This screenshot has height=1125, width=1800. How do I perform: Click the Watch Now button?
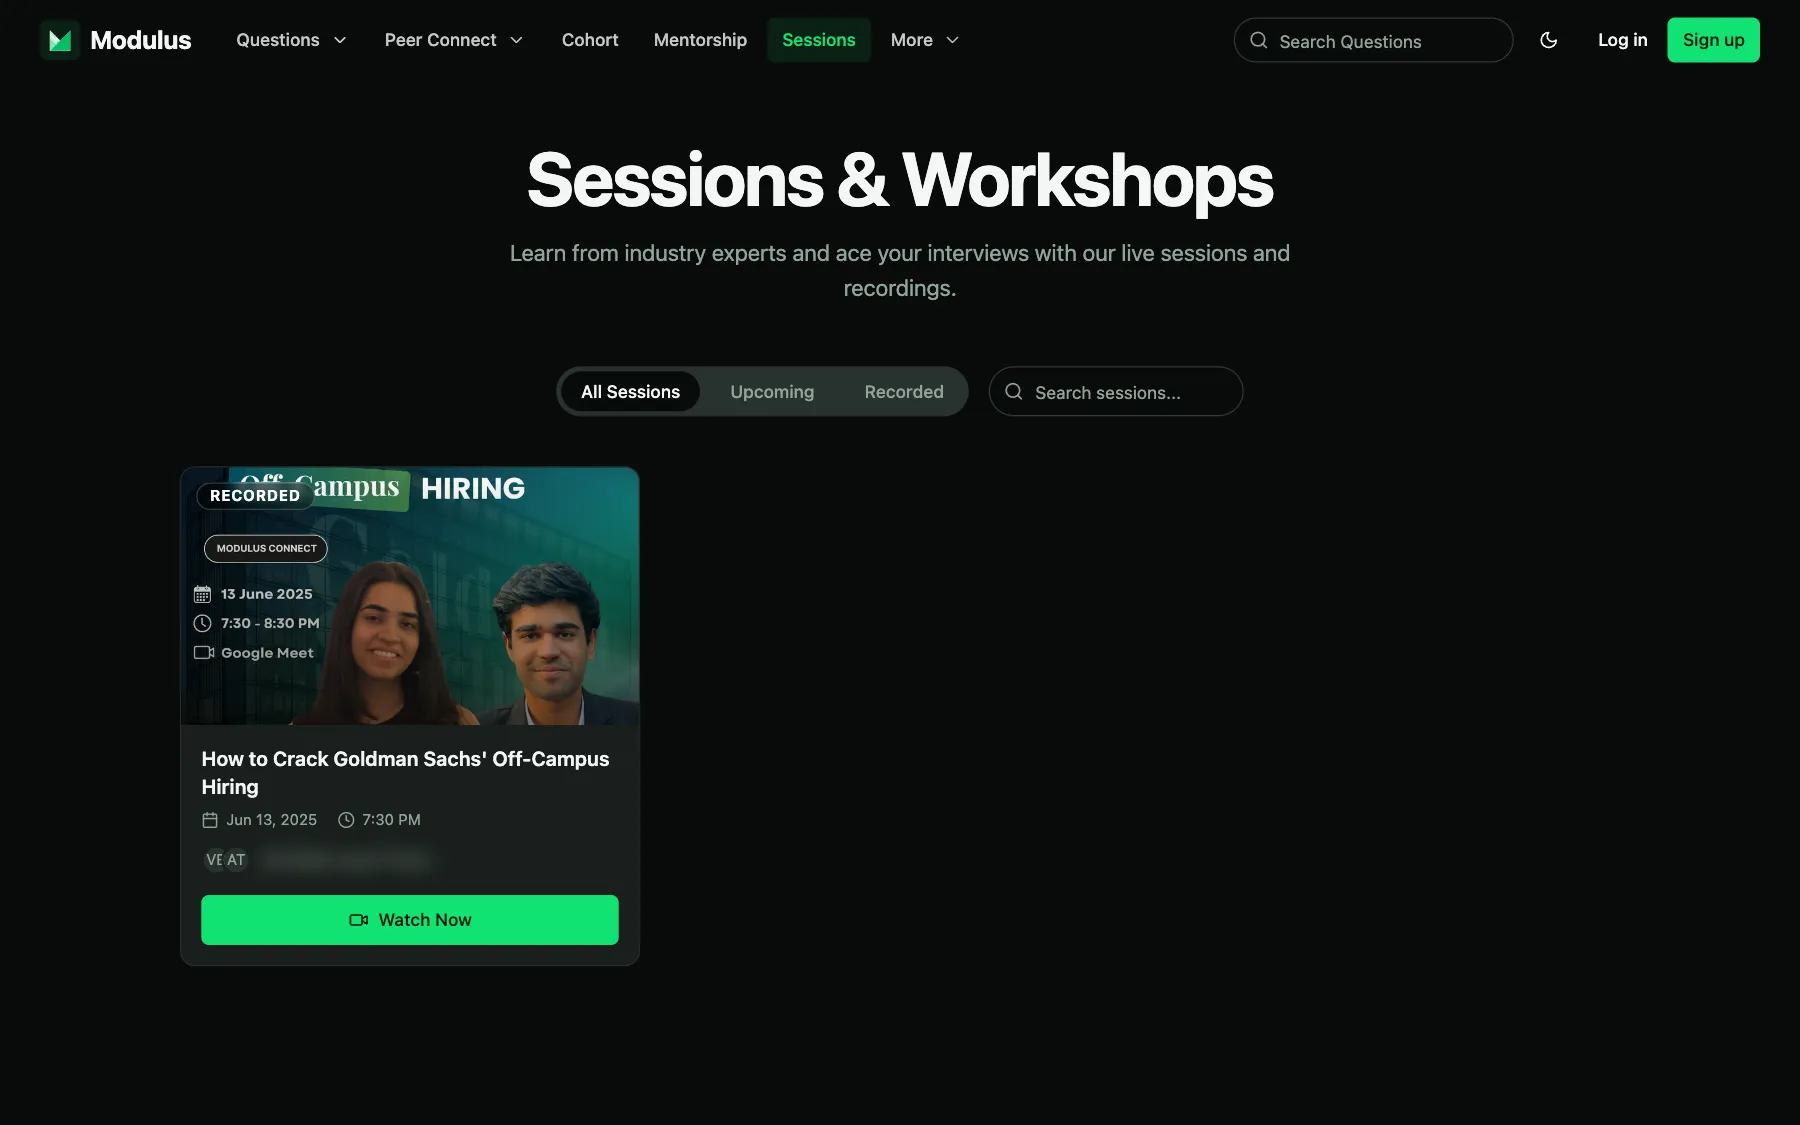coord(410,920)
